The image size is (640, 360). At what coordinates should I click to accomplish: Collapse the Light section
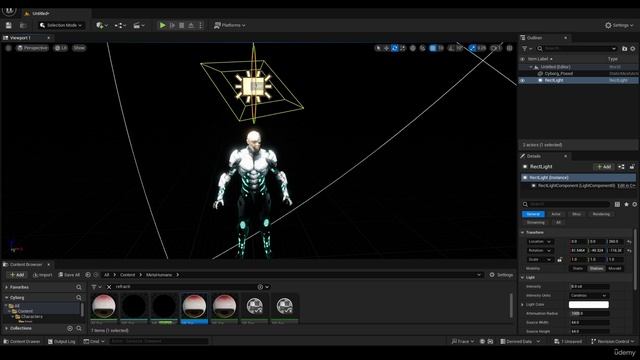(x=523, y=278)
